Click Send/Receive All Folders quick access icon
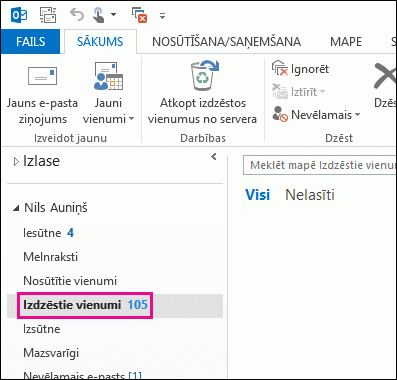The width and height of the screenshot is (397, 380). tap(48, 15)
